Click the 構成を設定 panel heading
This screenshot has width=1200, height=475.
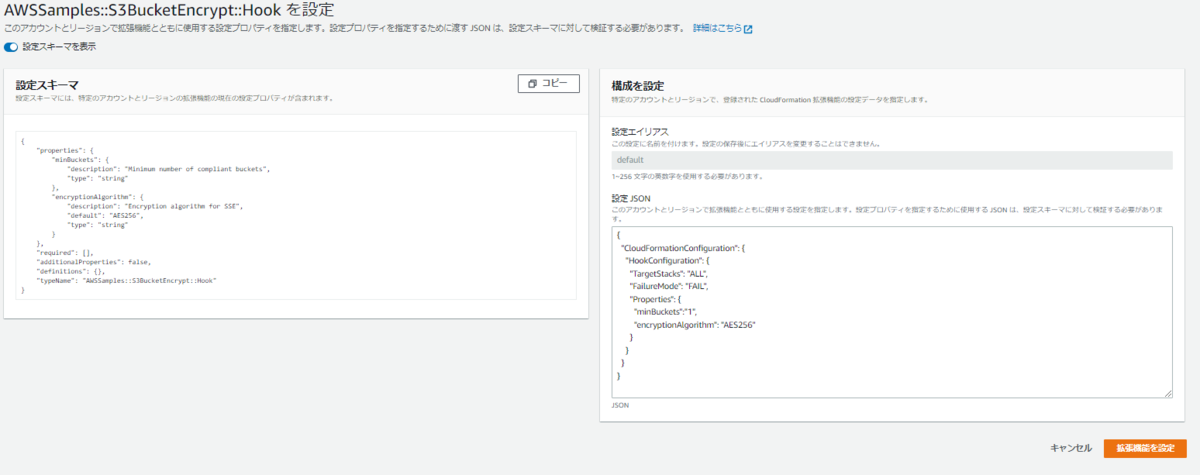638,86
